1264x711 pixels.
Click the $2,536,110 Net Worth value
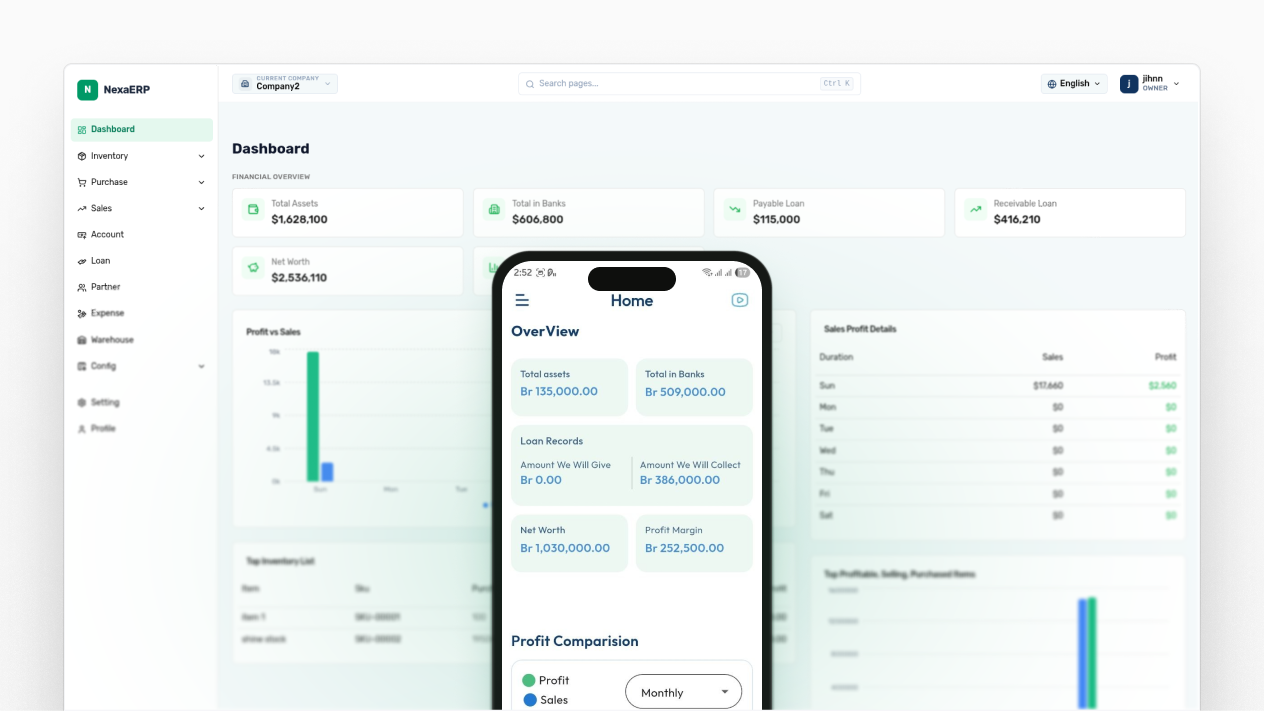click(299, 278)
